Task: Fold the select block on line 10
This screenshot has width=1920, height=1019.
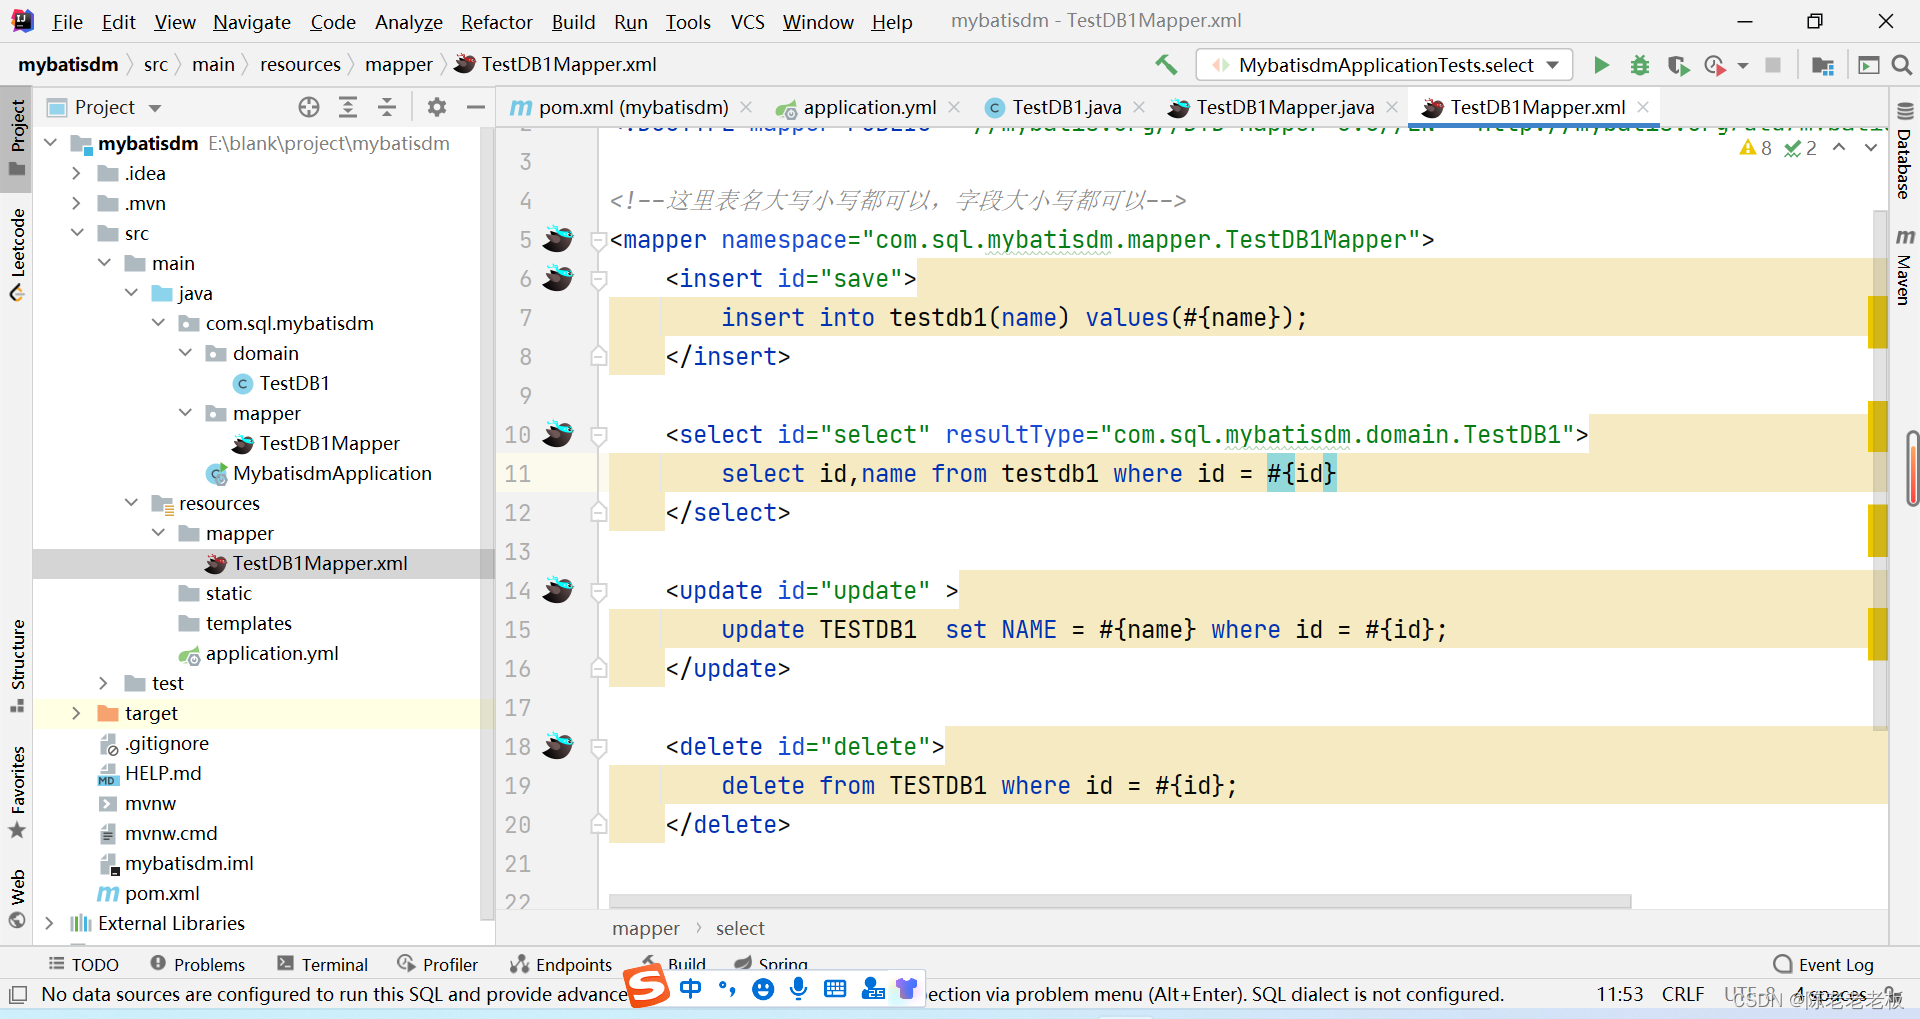Action: click(598, 435)
